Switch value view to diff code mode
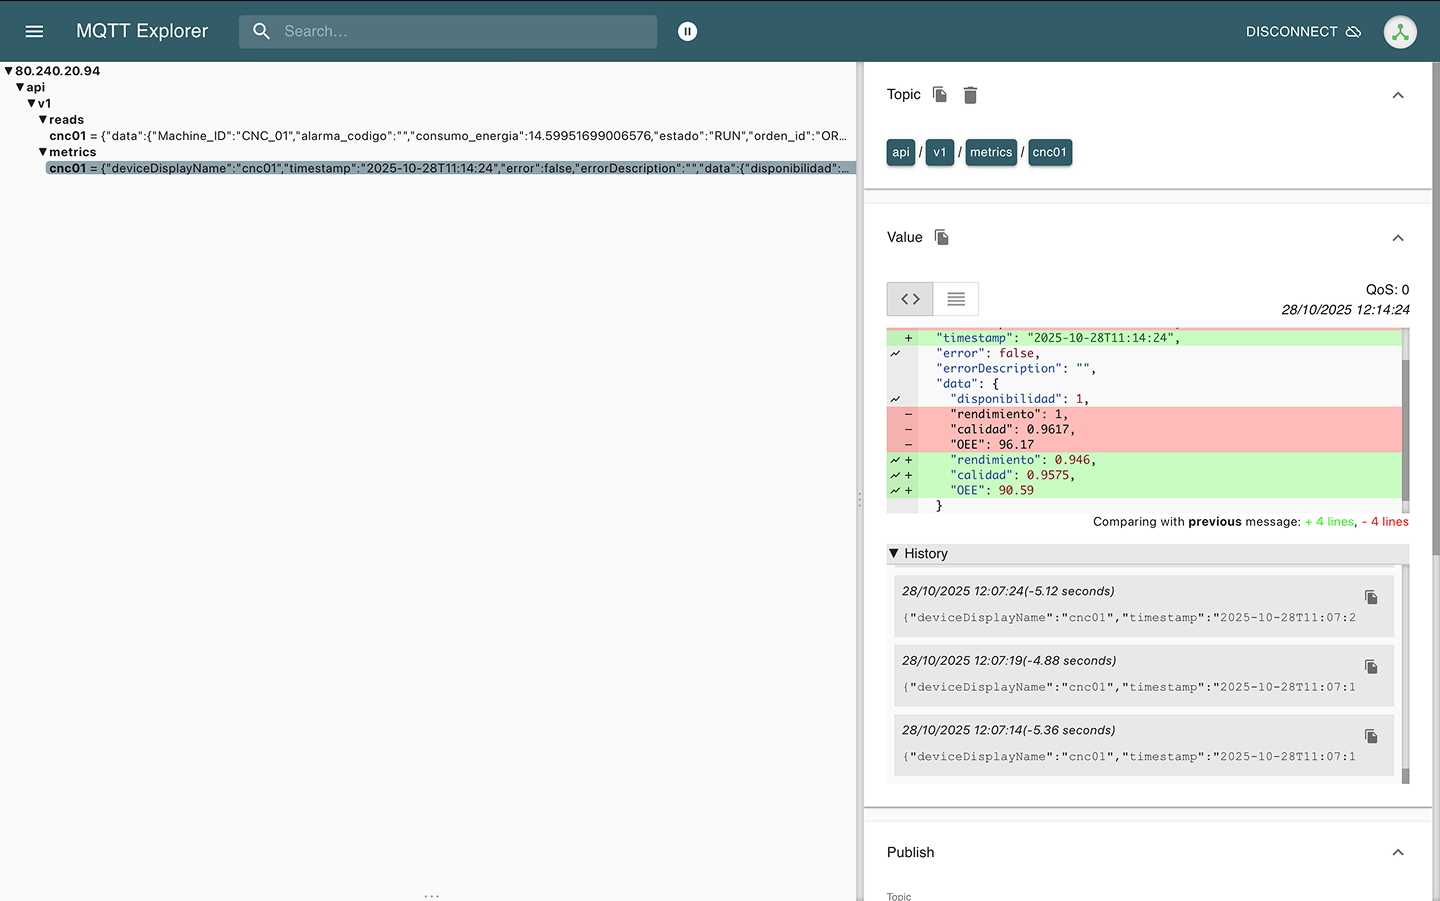The height and width of the screenshot is (901, 1440). click(x=910, y=299)
